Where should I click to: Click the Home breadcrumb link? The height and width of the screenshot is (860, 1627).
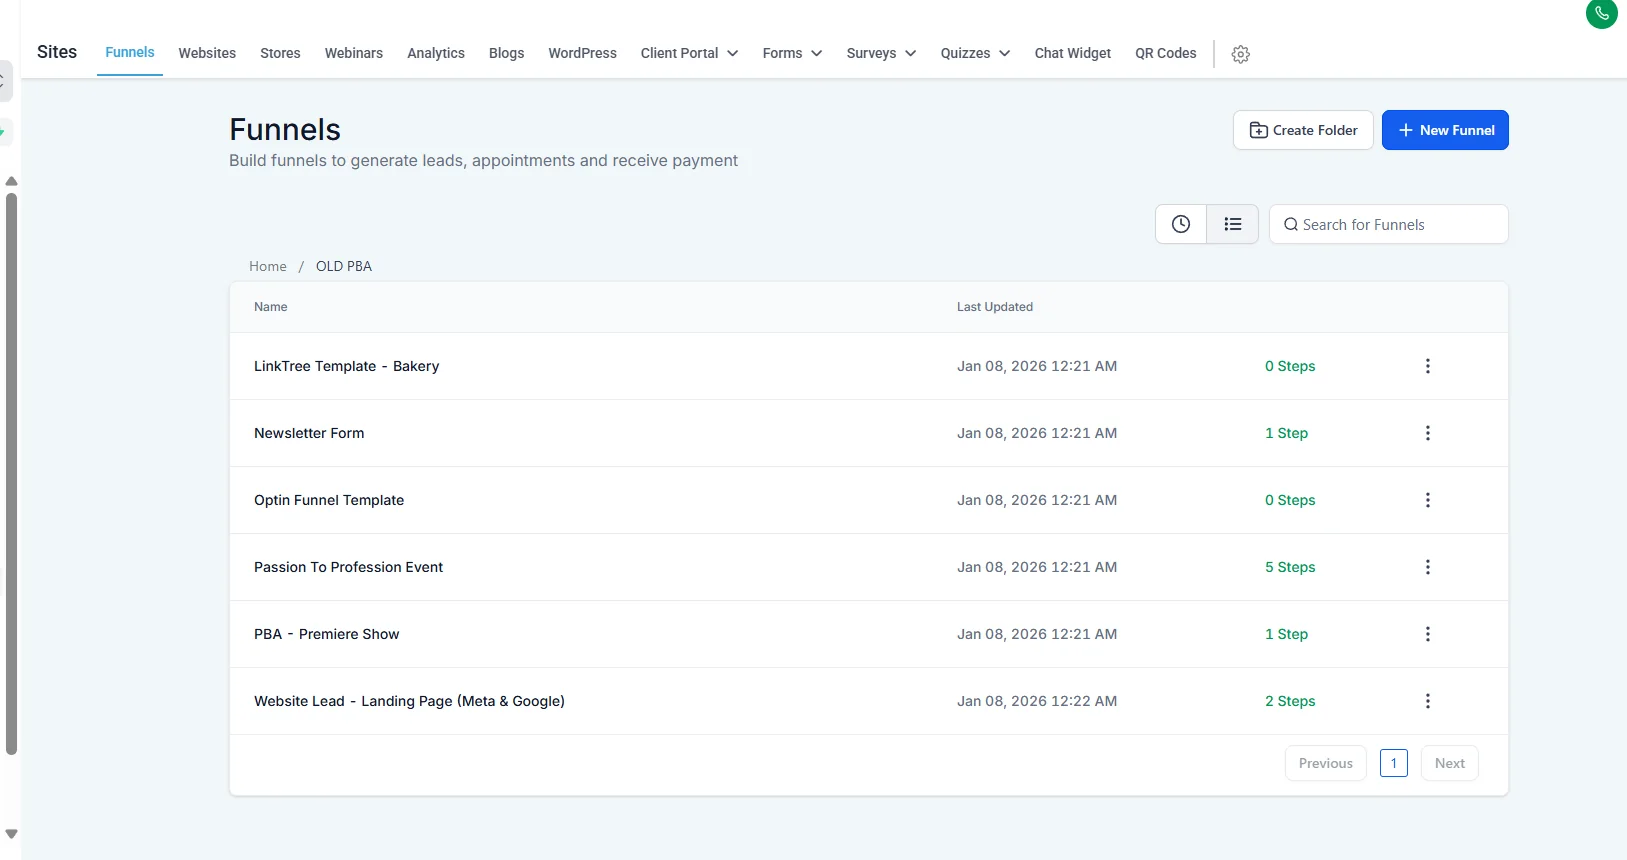click(x=268, y=266)
